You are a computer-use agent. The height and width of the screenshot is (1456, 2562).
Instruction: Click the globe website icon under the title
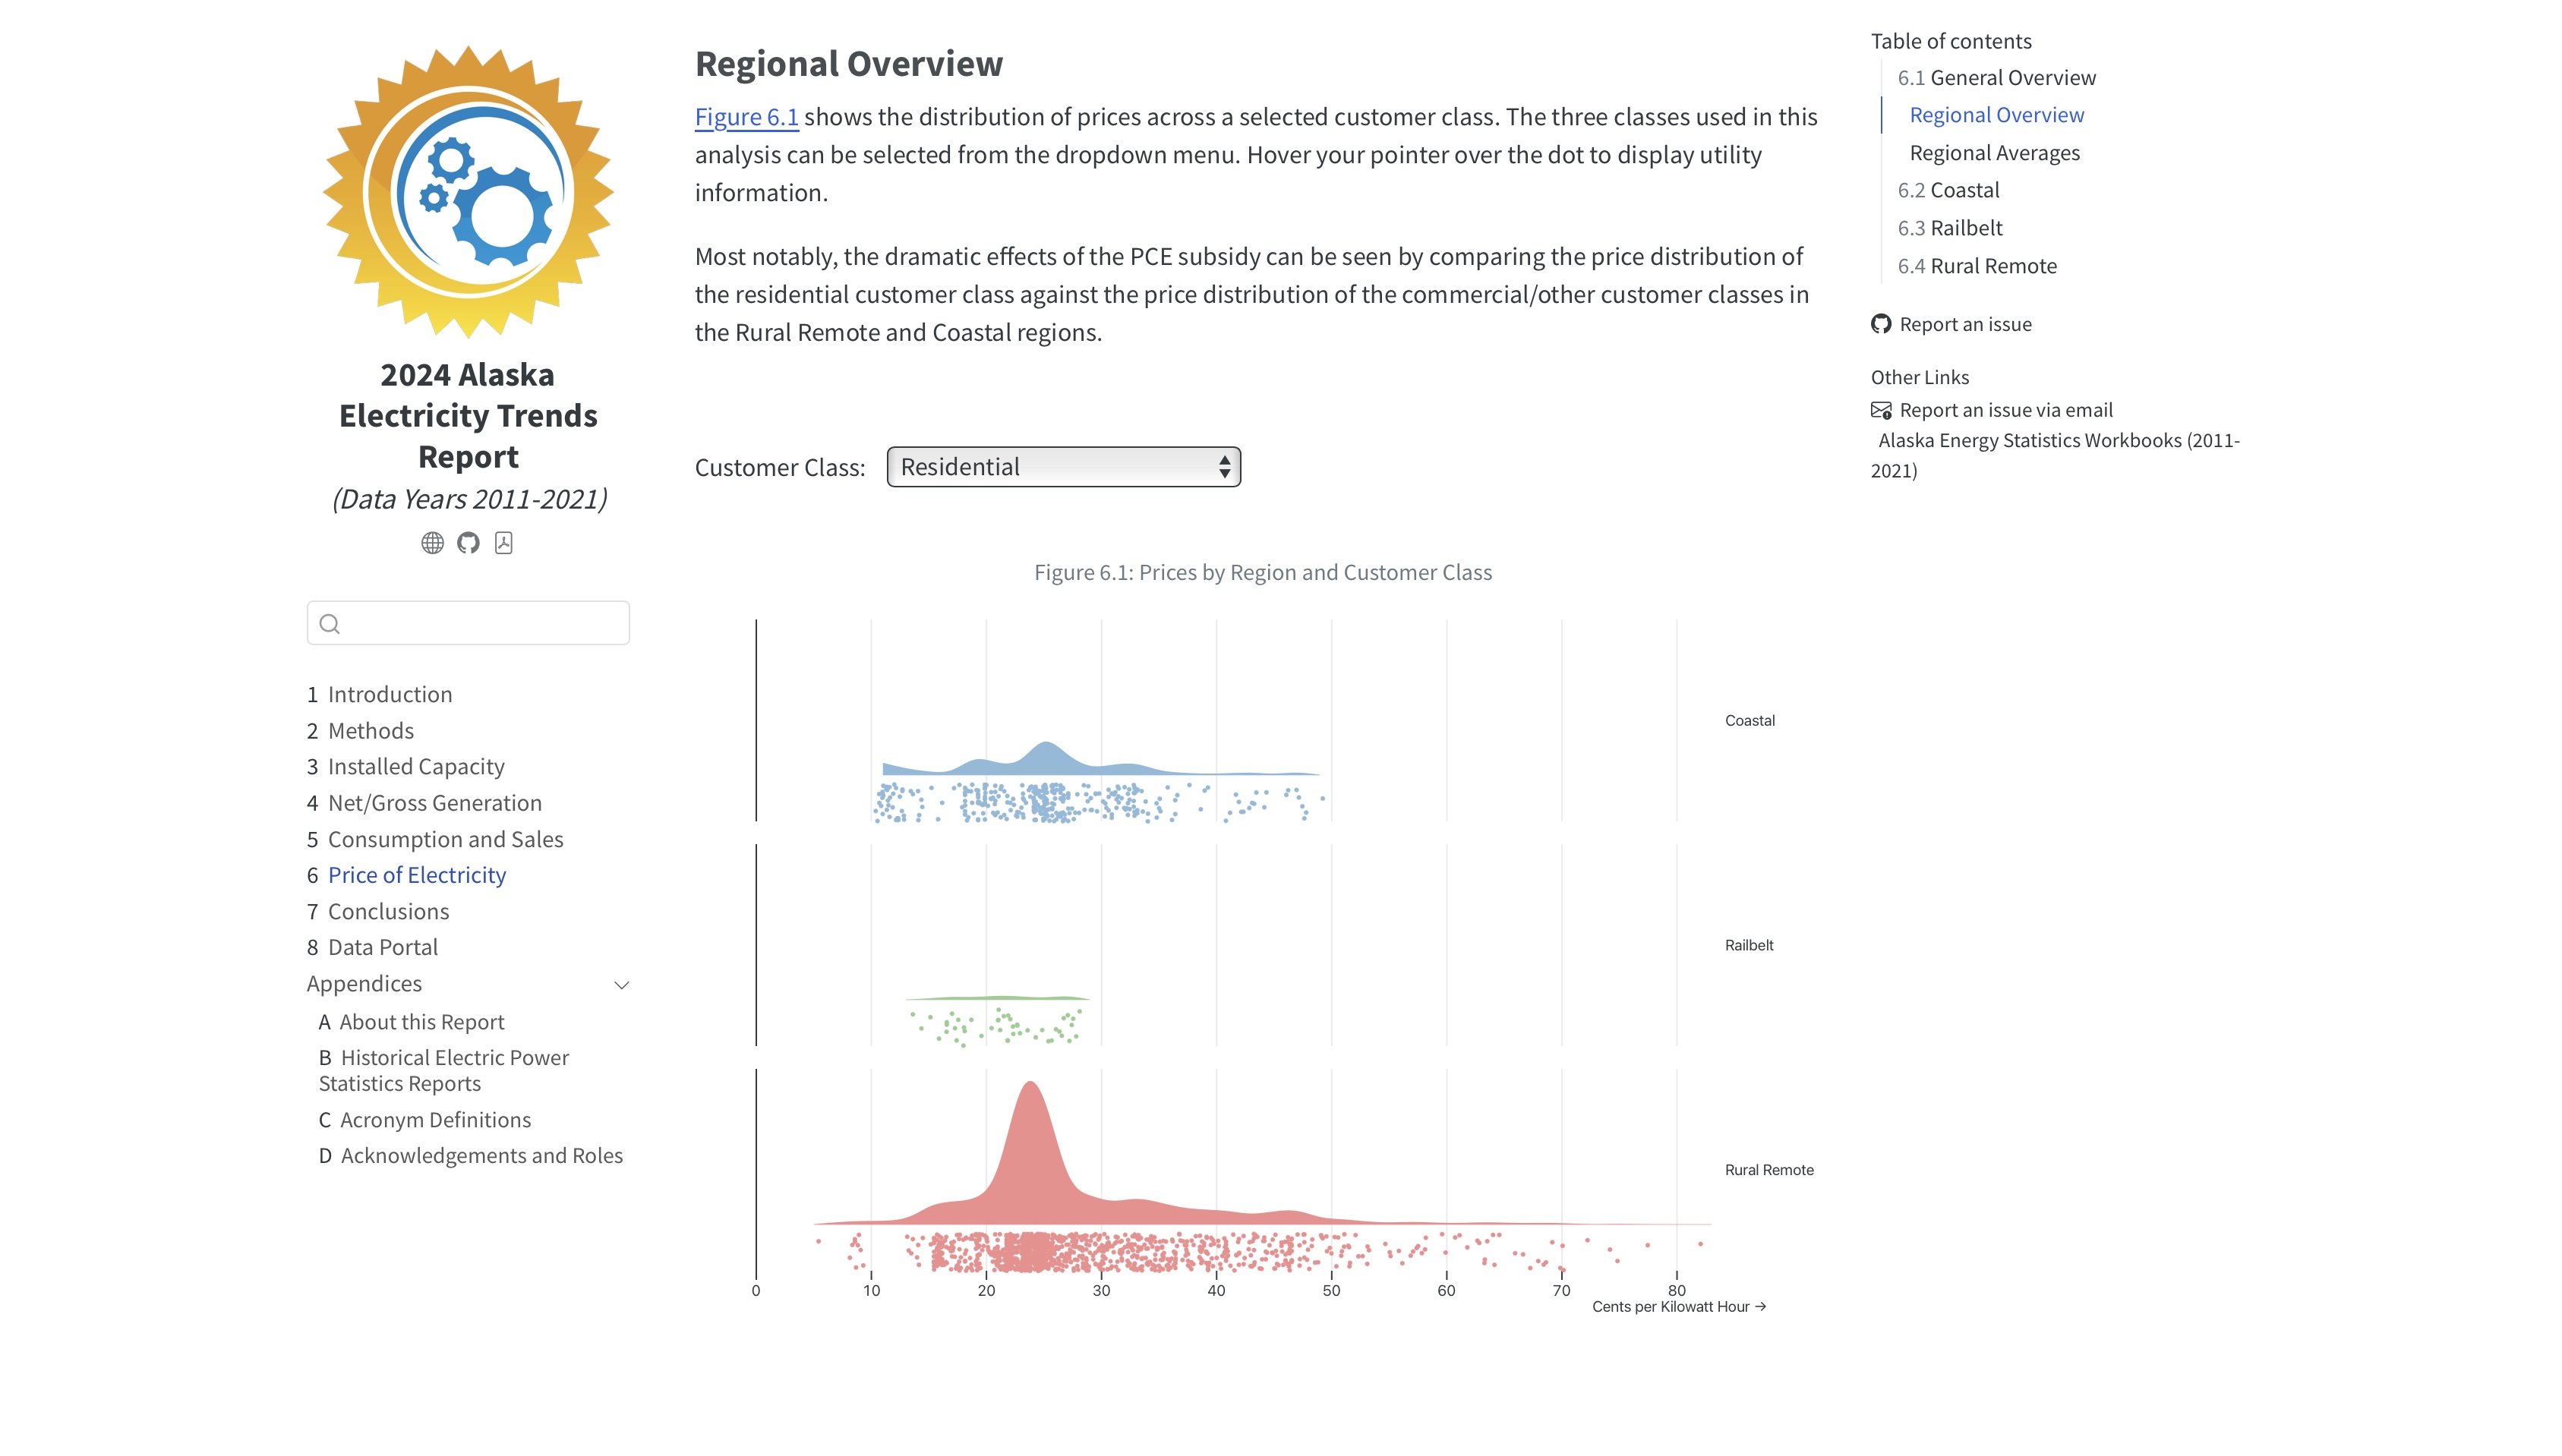coord(432,543)
